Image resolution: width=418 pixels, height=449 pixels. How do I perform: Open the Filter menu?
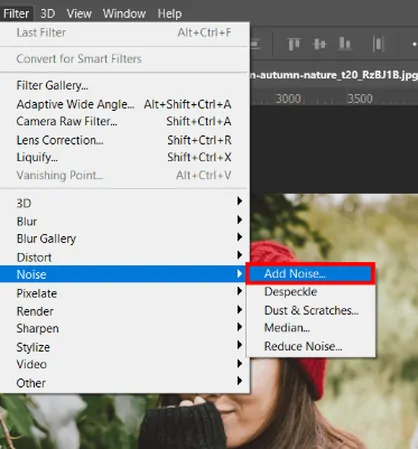17,14
